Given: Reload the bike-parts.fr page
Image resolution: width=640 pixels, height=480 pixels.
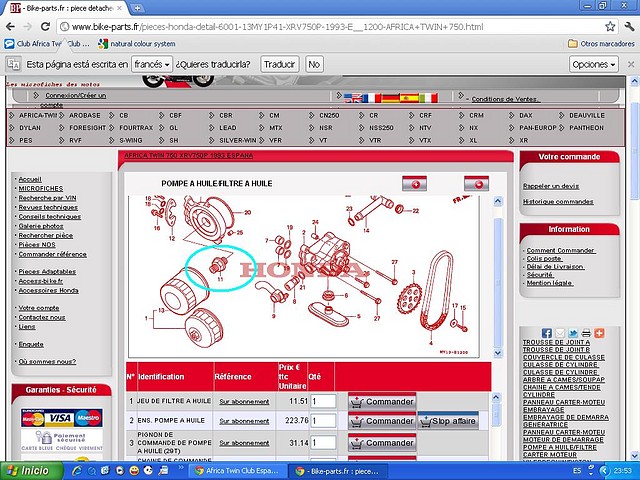Looking at the screenshot, I should click(x=45, y=27).
